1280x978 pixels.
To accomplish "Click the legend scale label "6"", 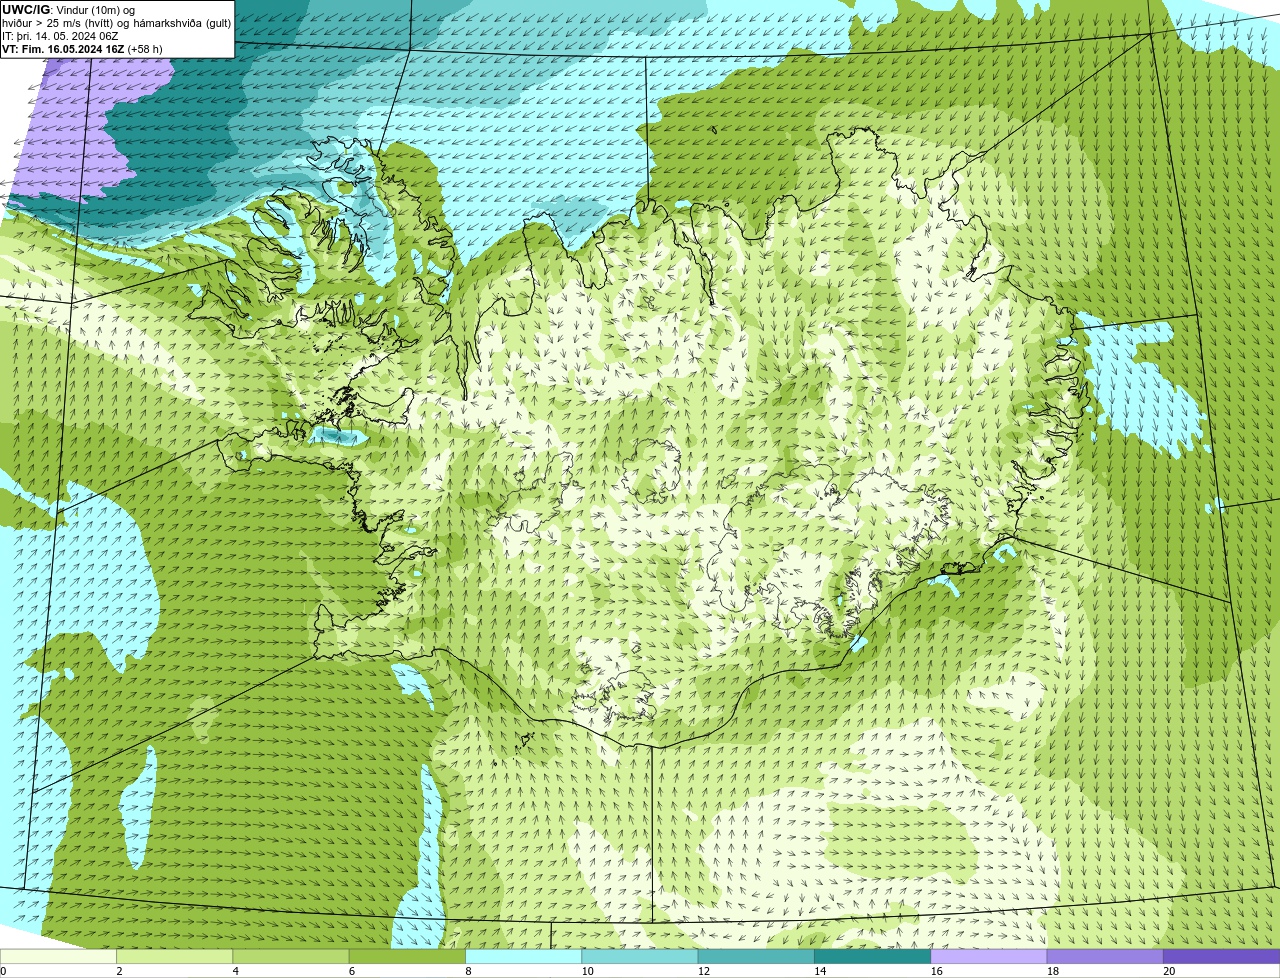I will [x=351, y=971].
